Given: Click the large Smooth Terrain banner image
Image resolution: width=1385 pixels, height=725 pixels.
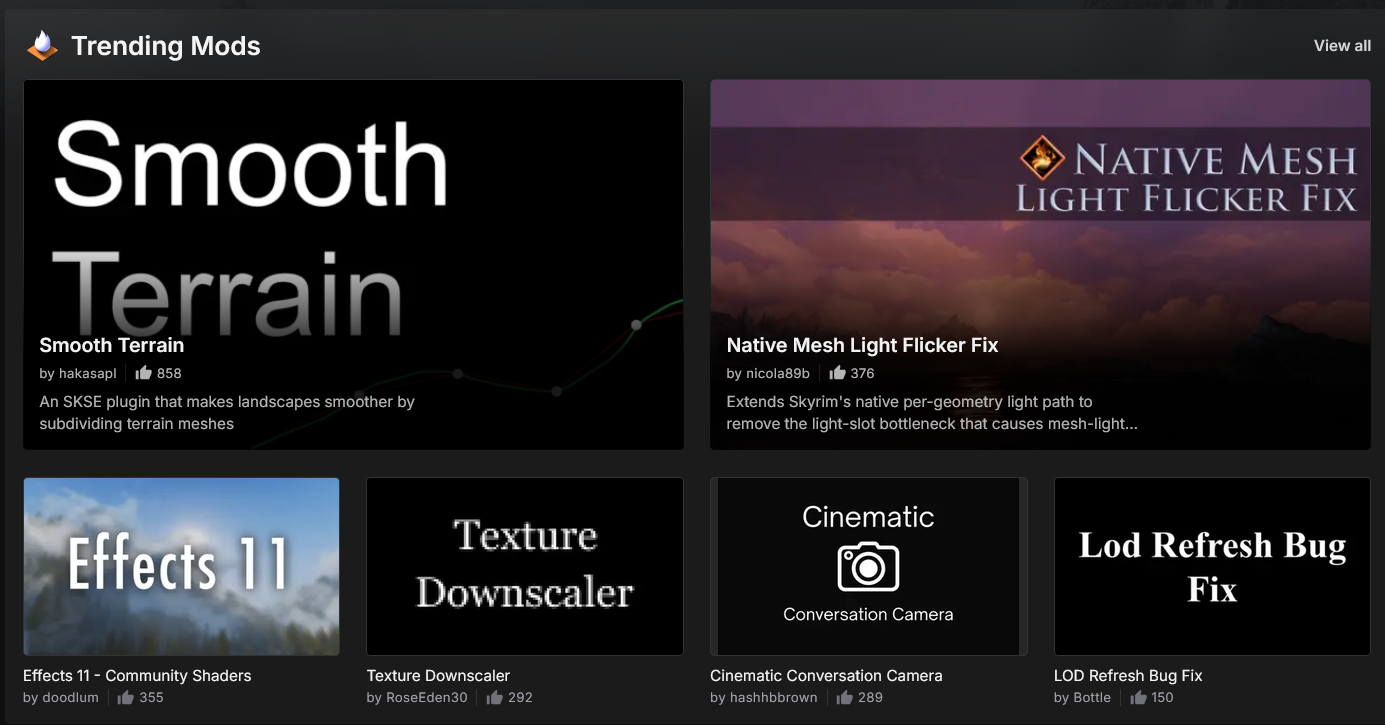Looking at the screenshot, I should coord(353,265).
